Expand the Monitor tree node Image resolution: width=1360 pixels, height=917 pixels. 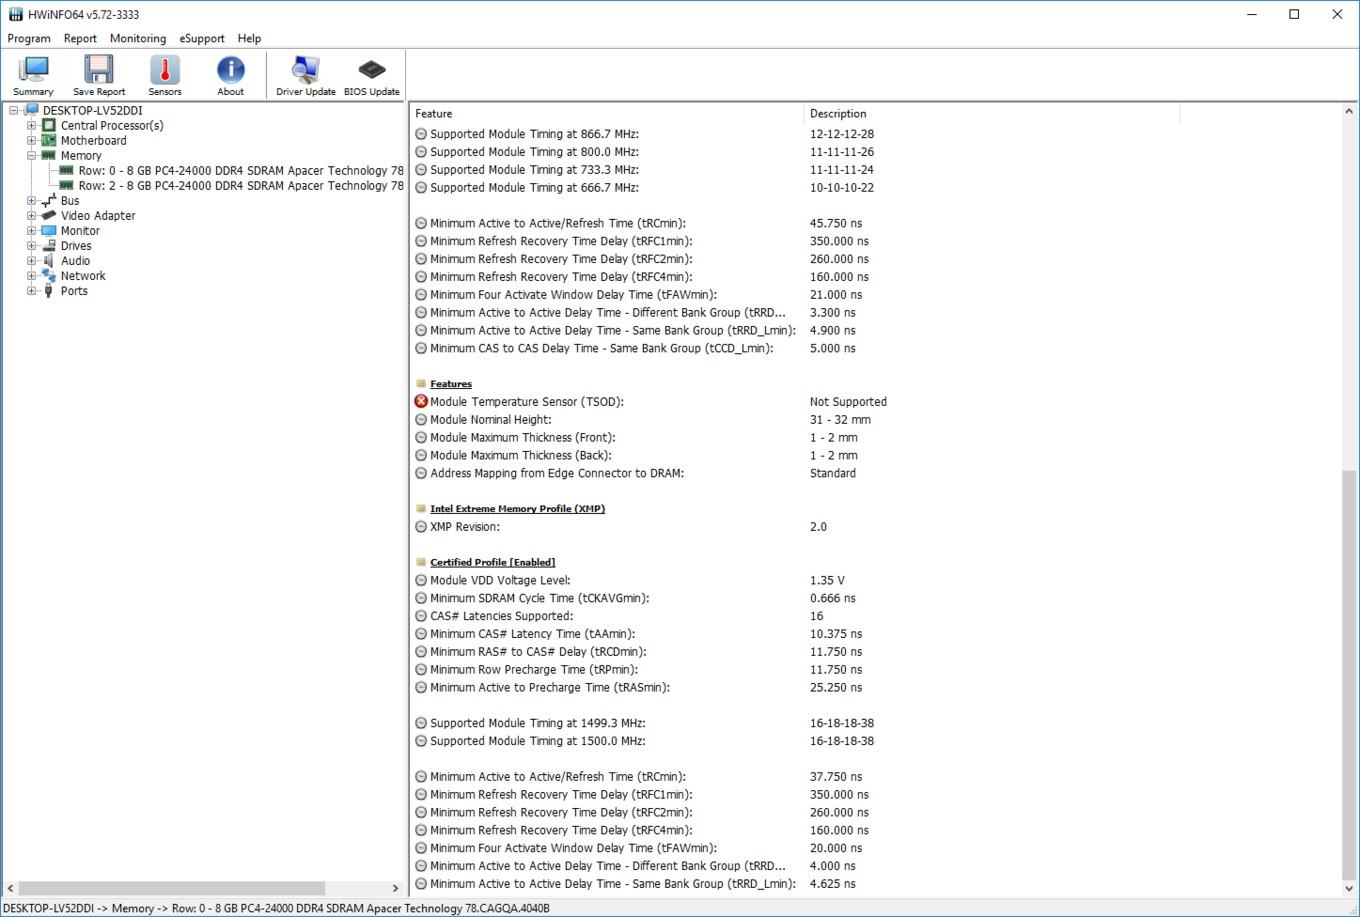[x=31, y=230]
